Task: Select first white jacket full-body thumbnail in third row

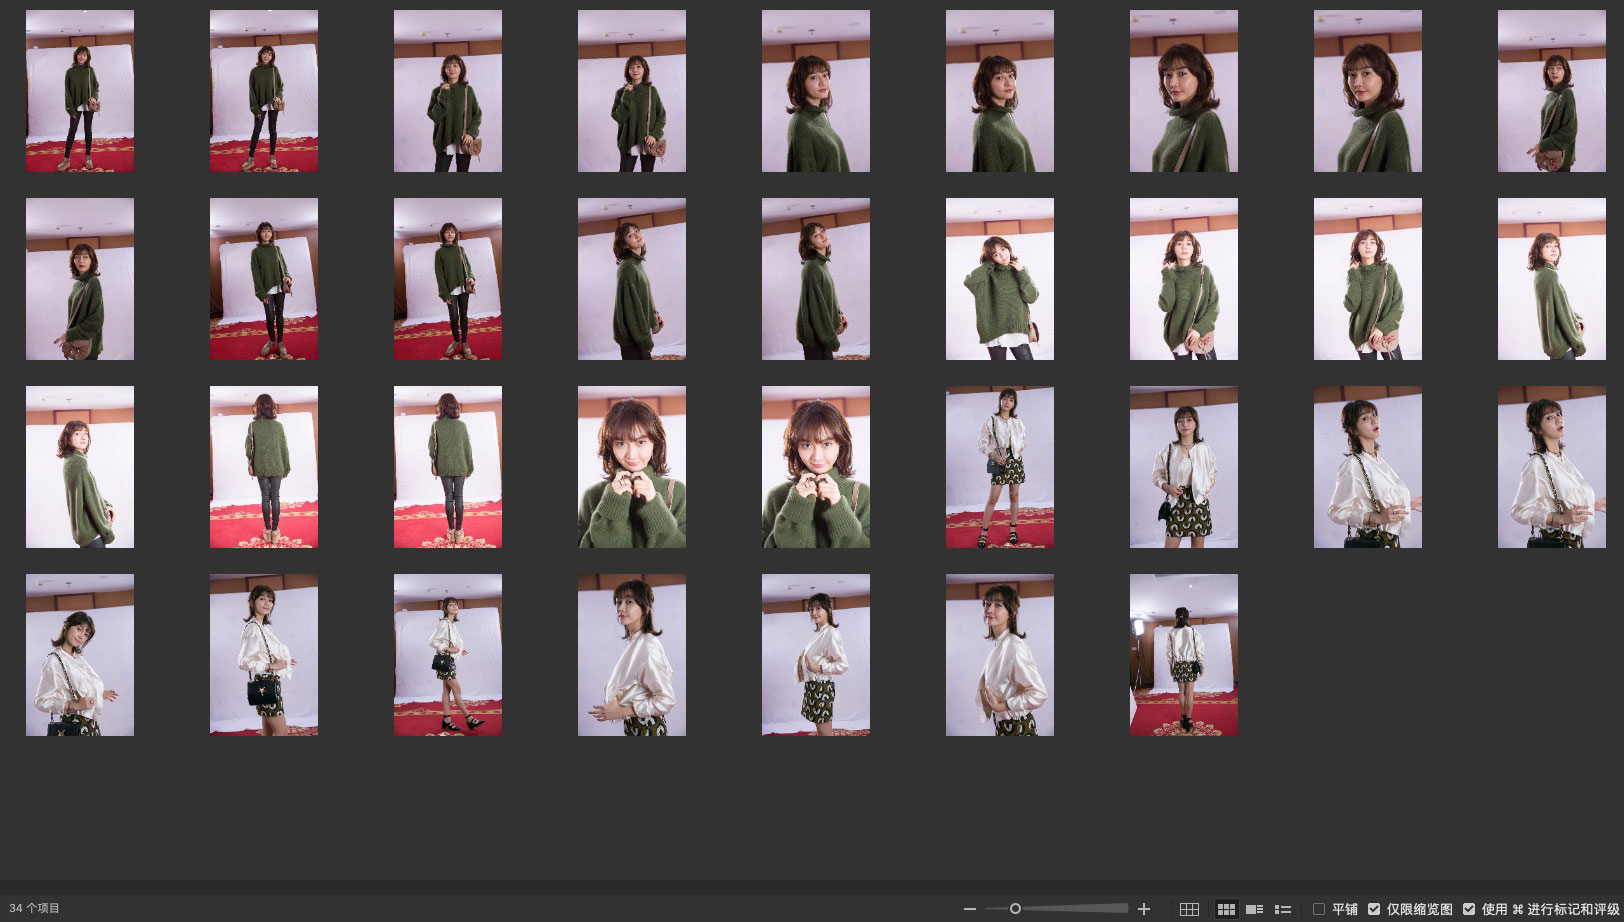Action: [x=999, y=467]
